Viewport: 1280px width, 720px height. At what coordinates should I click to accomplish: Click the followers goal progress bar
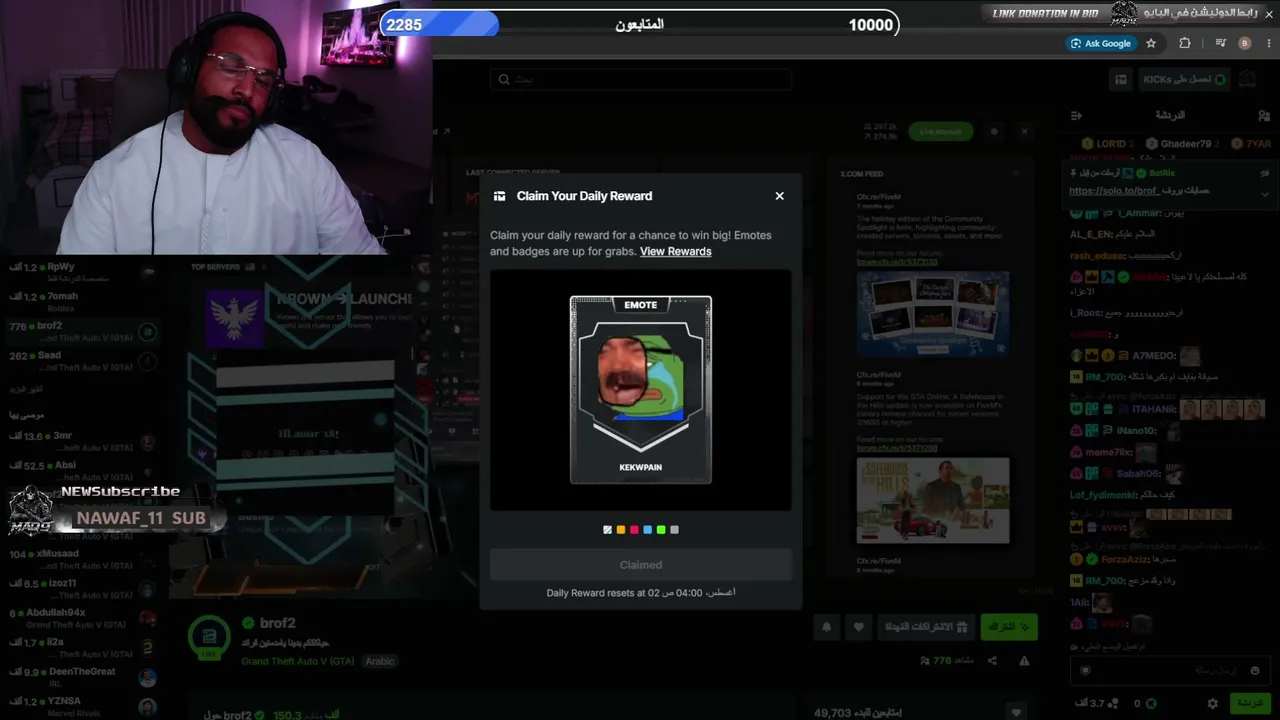[640, 25]
